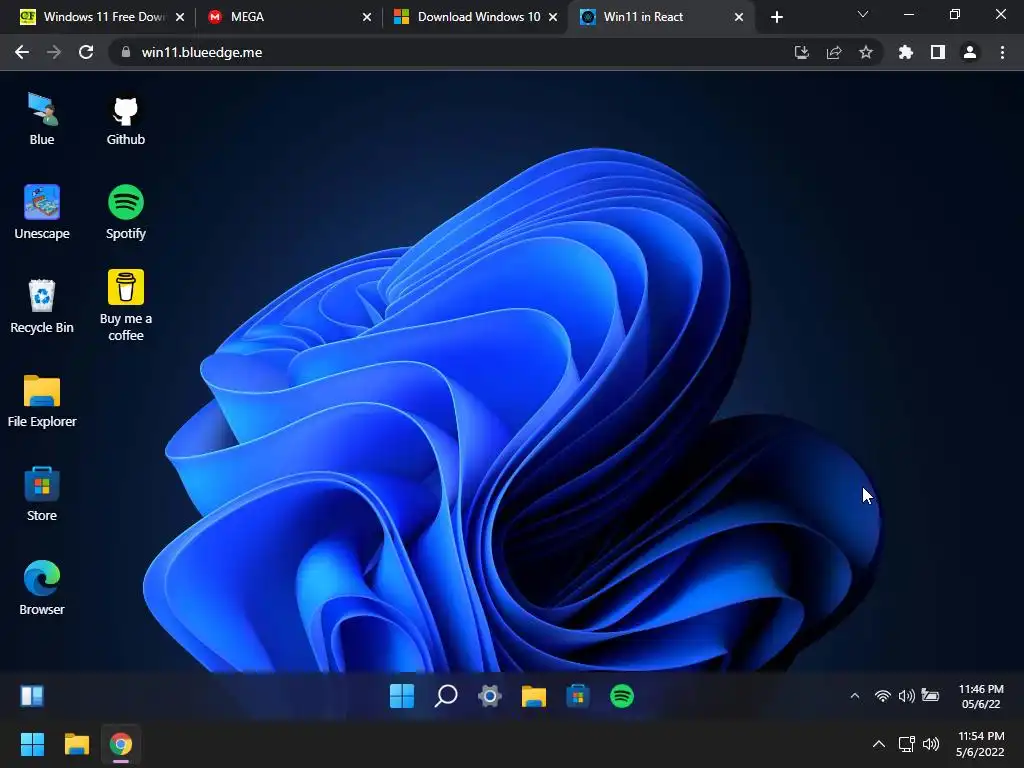The image size is (1024, 768).
Task: Open Microsoft Store in the Win11 React taskbar
Action: click(x=577, y=696)
